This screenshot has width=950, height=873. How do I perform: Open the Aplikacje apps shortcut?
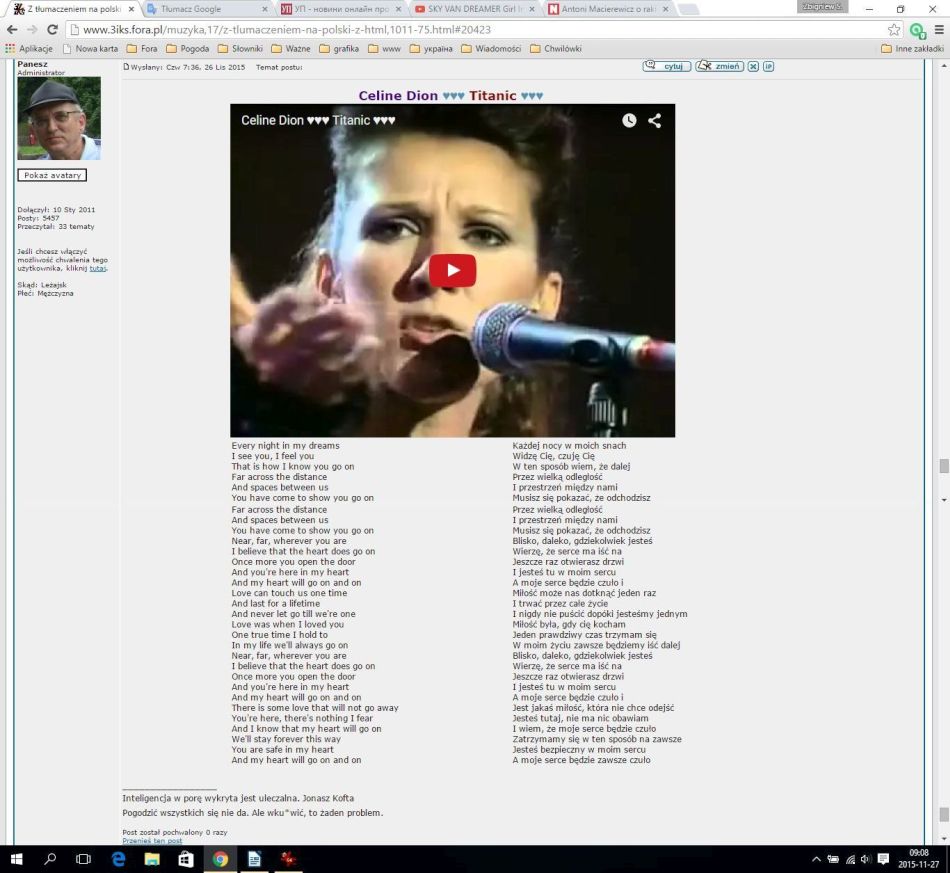pos(28,48)
